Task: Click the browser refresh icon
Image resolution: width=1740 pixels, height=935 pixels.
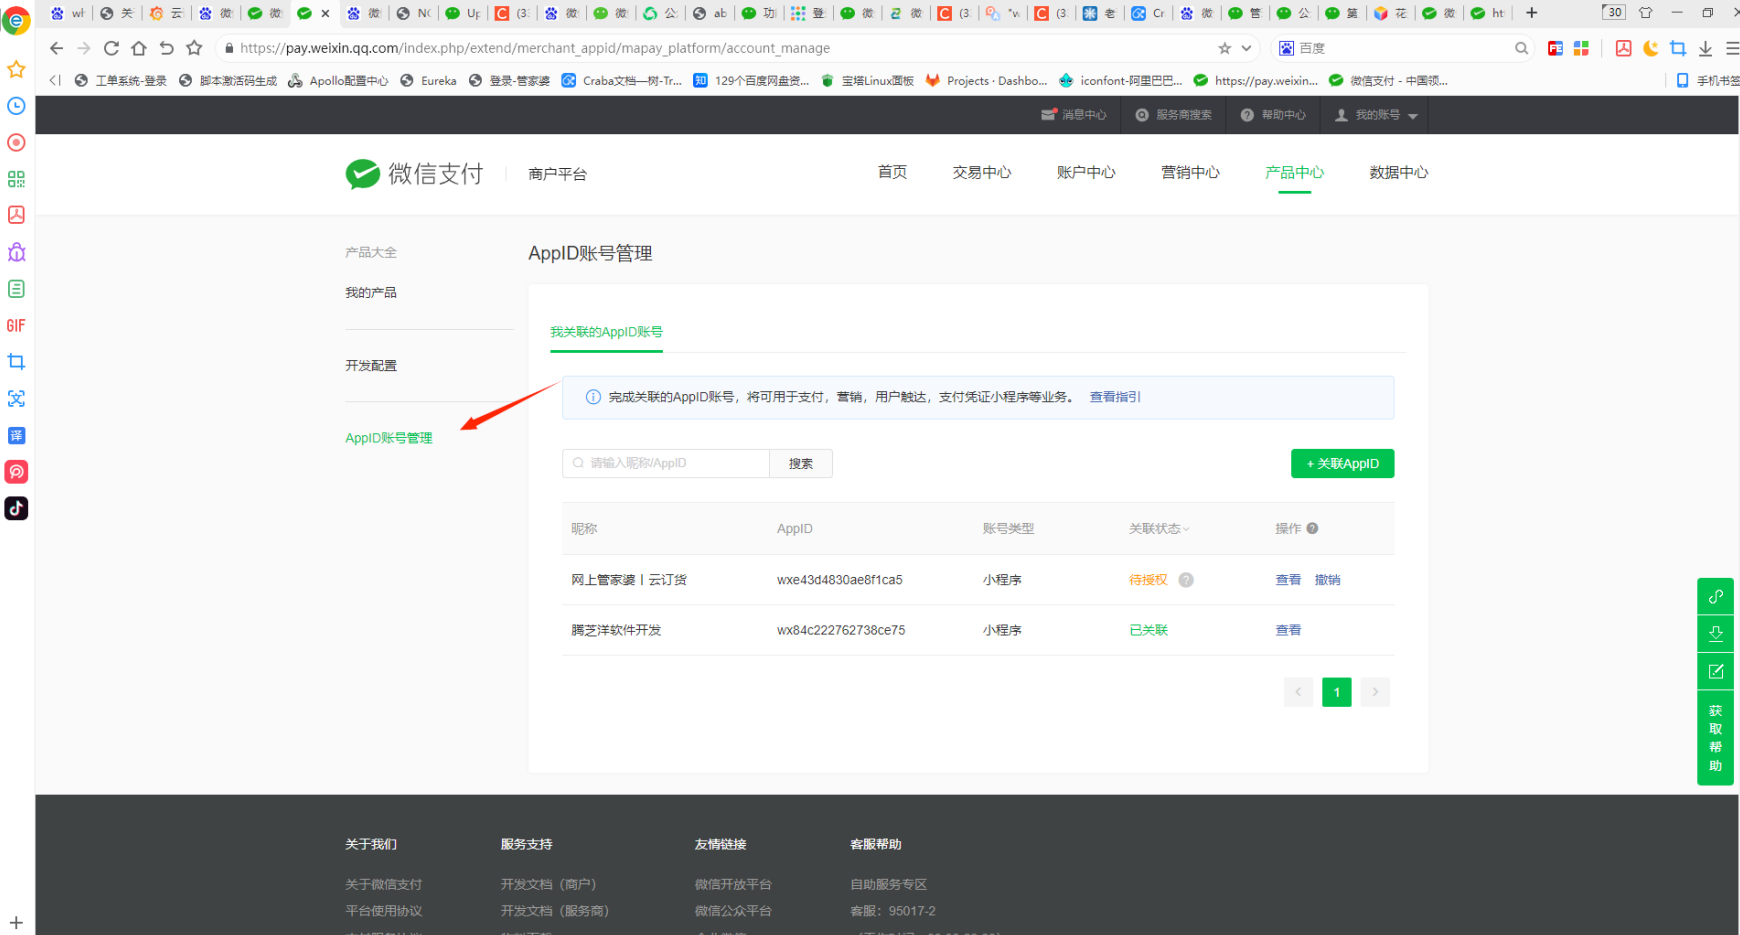Action: coord(111,48)
